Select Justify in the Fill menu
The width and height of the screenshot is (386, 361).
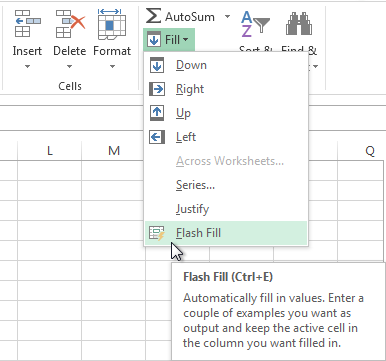pos(226,209)
